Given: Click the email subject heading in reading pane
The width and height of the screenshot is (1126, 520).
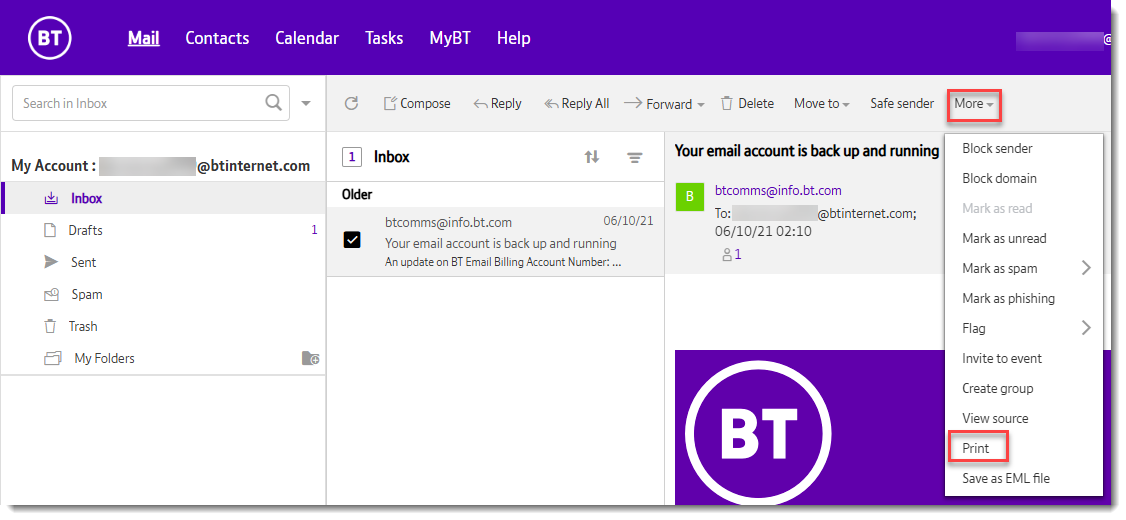Looking at the screenshot, I should tap(806, 151).
